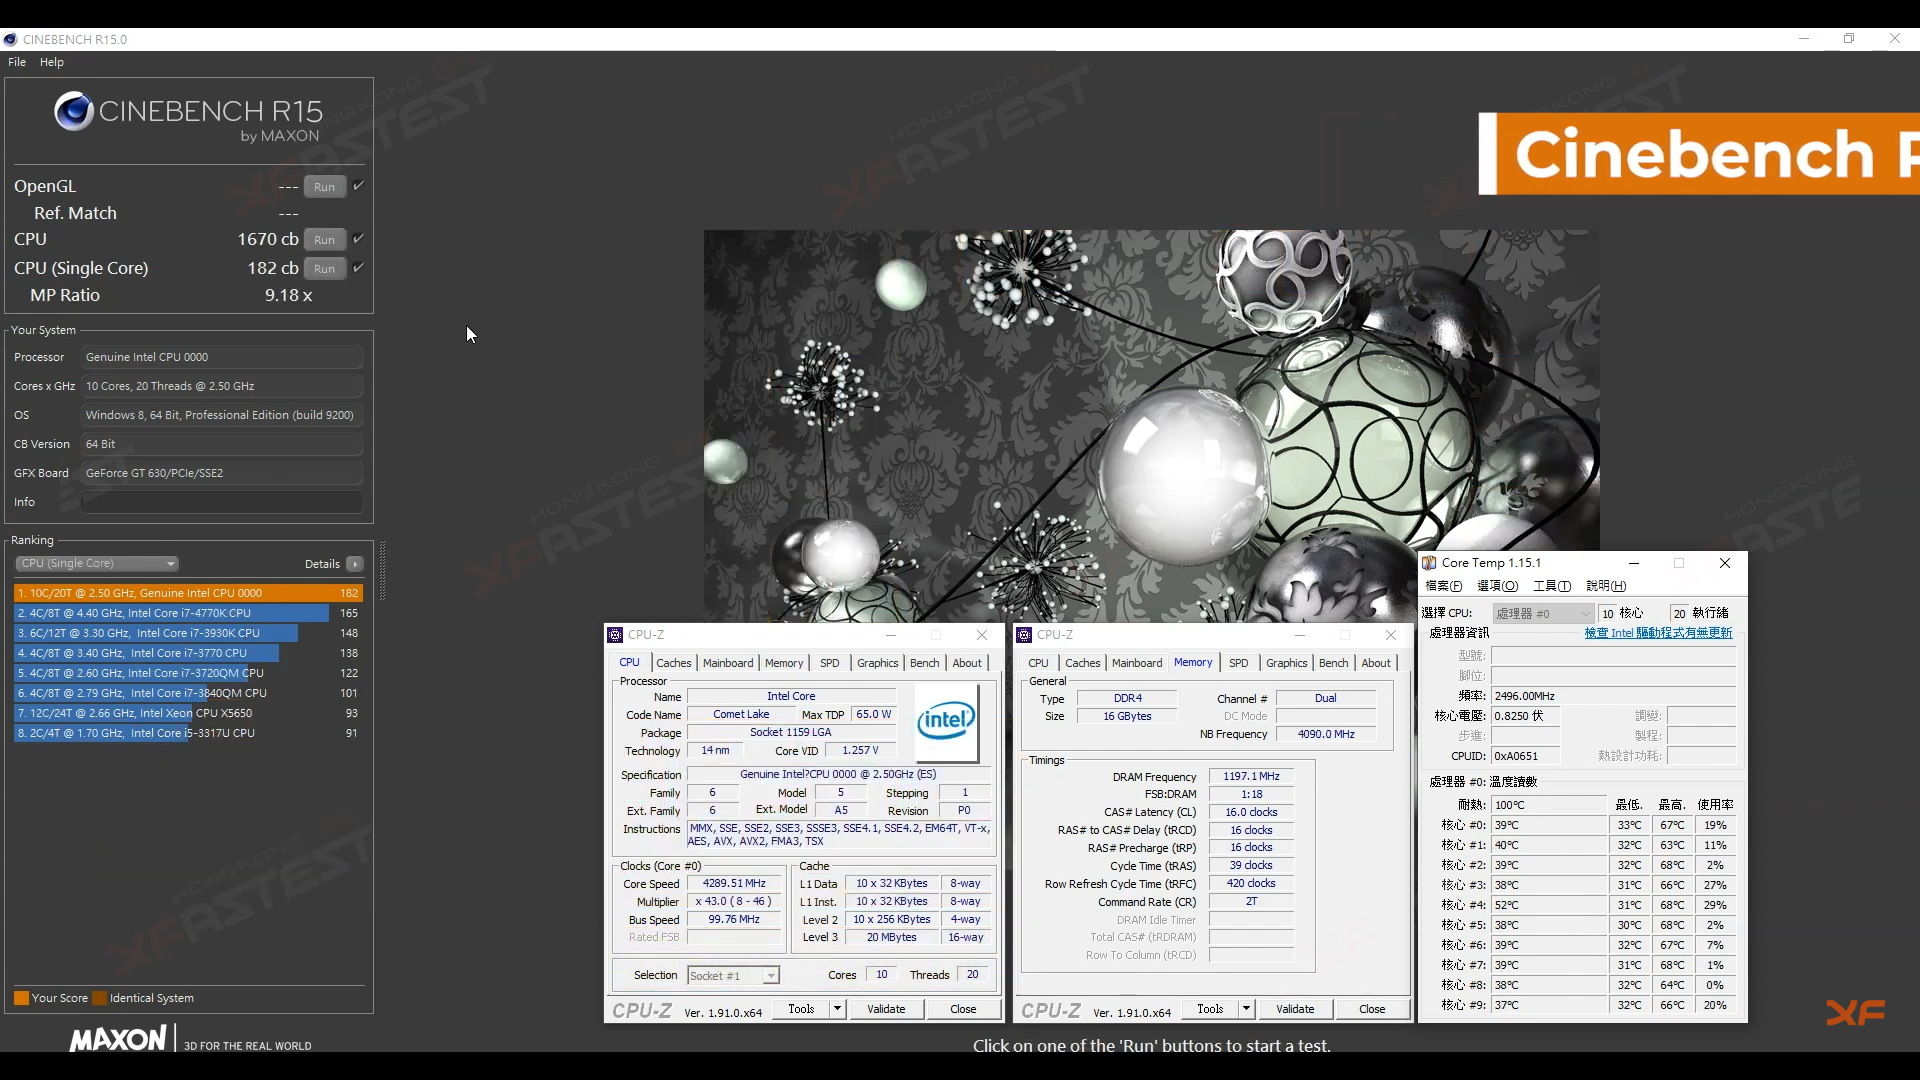Open the 檔案(F) menu in Core Temp

pyautogui.click(x=1444, y=586)
